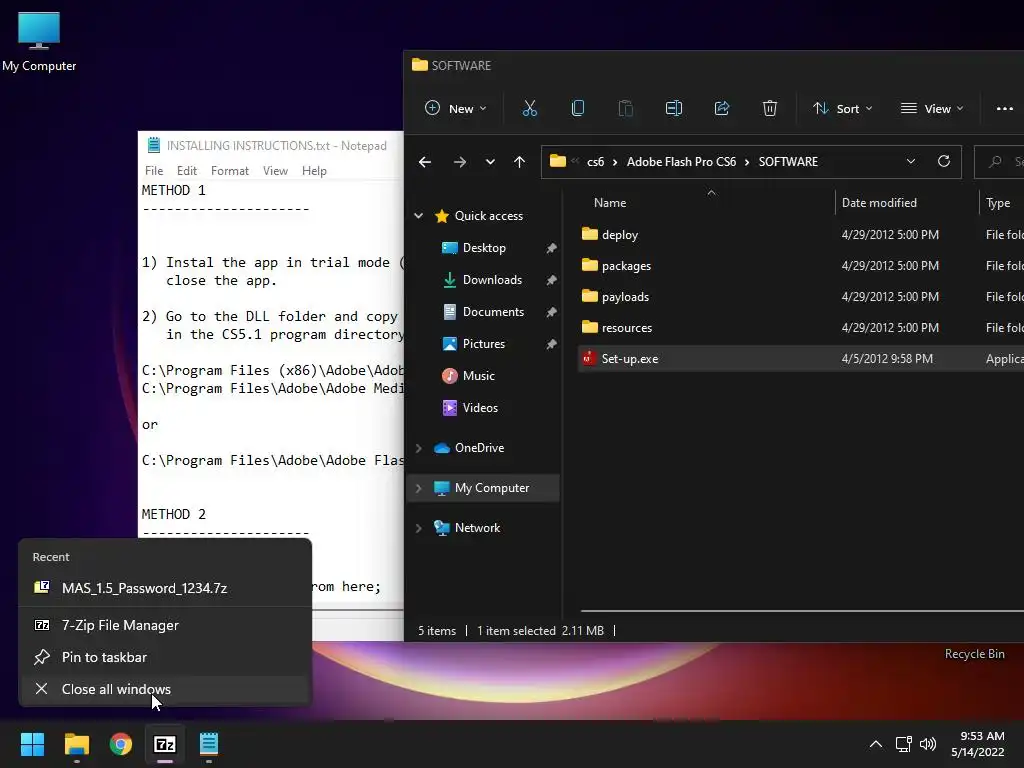Viewport: 1024px width, 768px height.
Task: Open the clock and date flyout
Action: [x=978, y=744]
